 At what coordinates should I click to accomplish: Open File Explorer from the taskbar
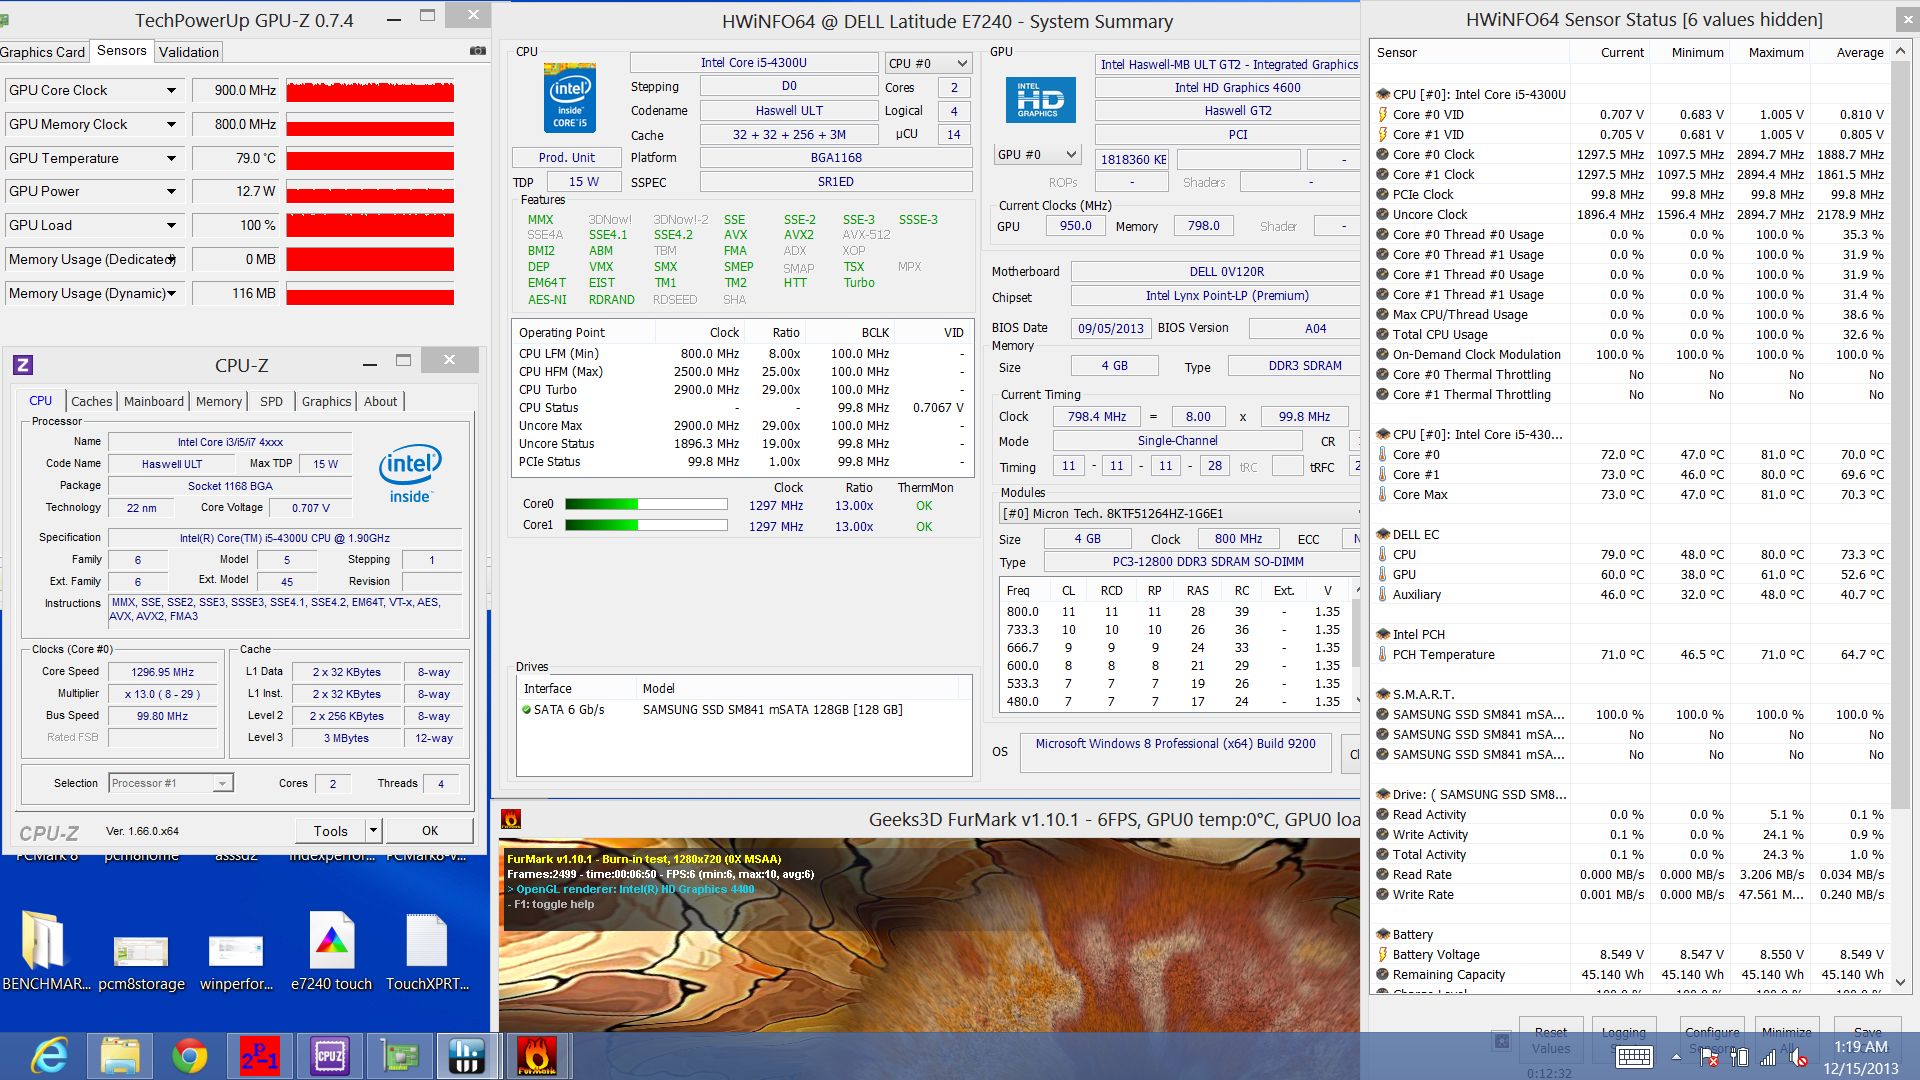120,1056
